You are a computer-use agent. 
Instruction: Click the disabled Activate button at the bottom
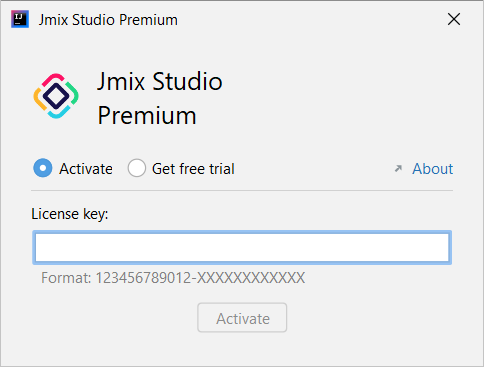(x=242, y=318)
